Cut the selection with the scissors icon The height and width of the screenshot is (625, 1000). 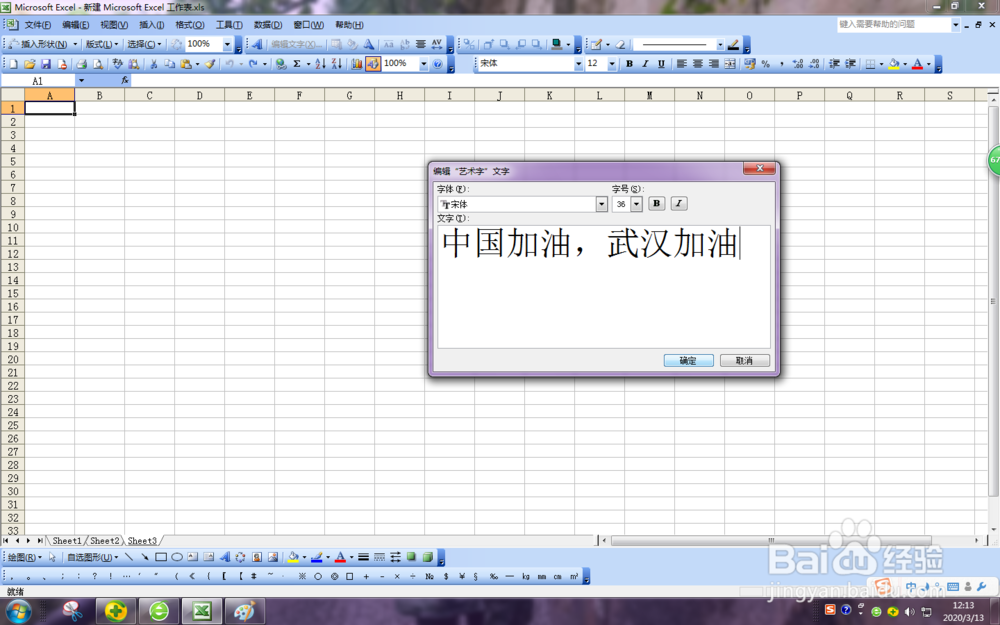[154, 64]
